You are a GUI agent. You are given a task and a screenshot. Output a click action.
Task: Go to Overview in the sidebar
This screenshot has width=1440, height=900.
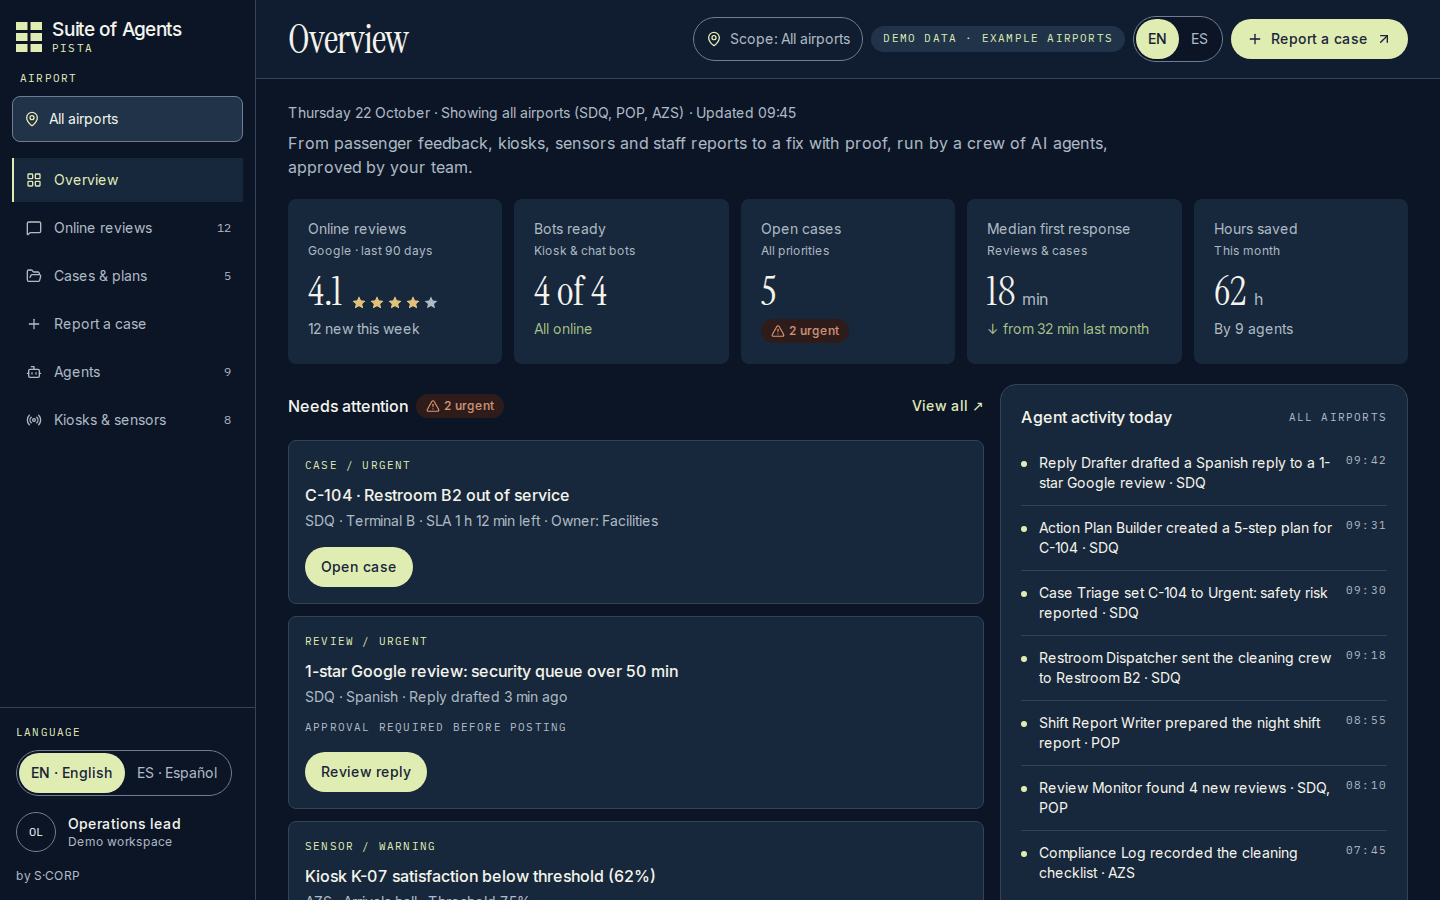(x=127, y=180)
